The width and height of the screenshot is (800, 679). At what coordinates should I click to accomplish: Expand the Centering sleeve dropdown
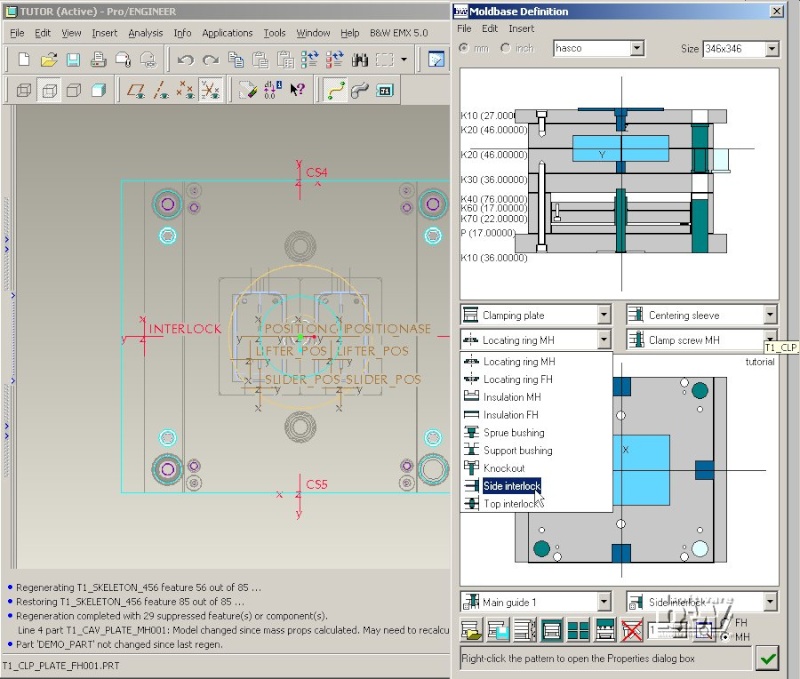click(770, 315)
